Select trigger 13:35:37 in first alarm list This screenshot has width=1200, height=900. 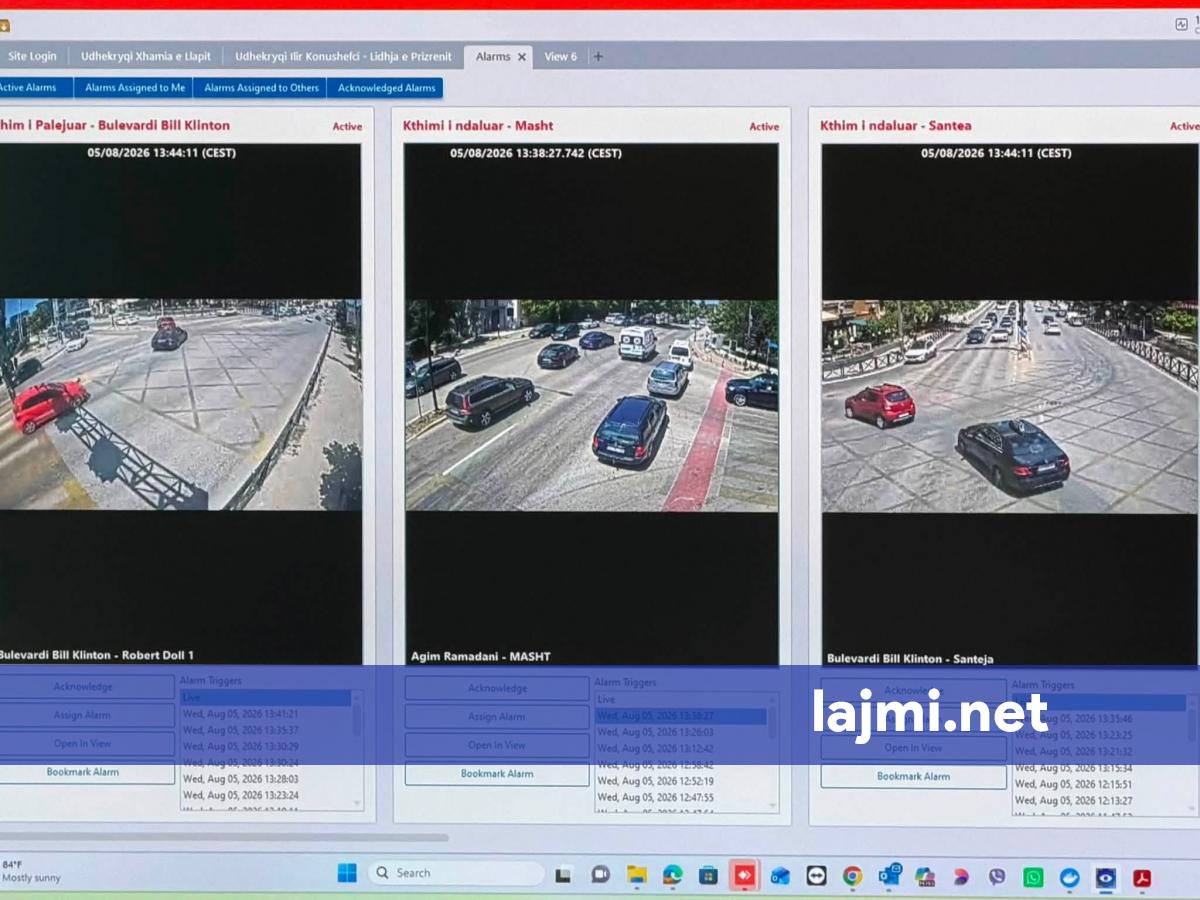pos(265,730)
